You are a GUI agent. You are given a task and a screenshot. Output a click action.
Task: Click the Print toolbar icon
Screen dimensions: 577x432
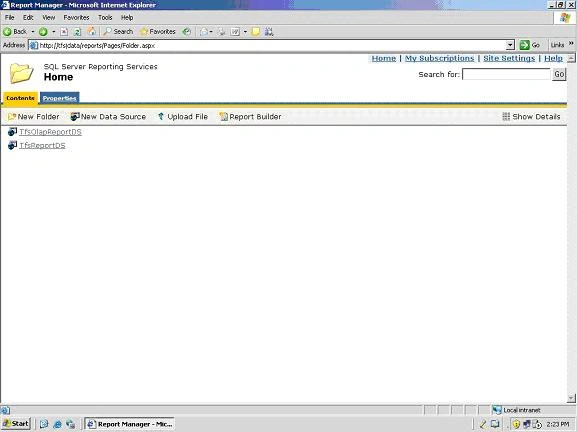(x=222, y=32)
